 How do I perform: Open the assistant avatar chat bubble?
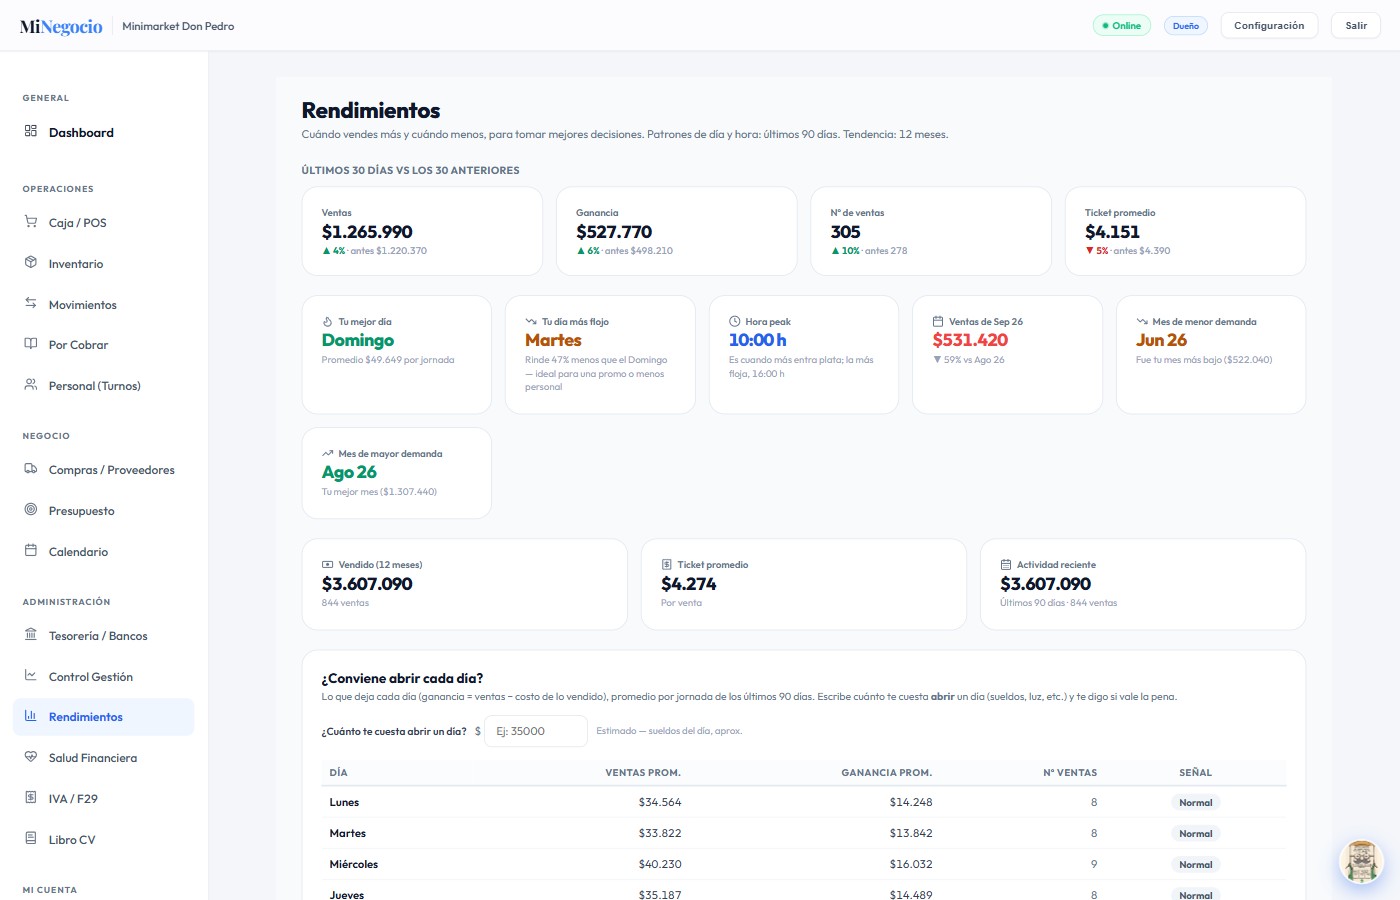1361,861
